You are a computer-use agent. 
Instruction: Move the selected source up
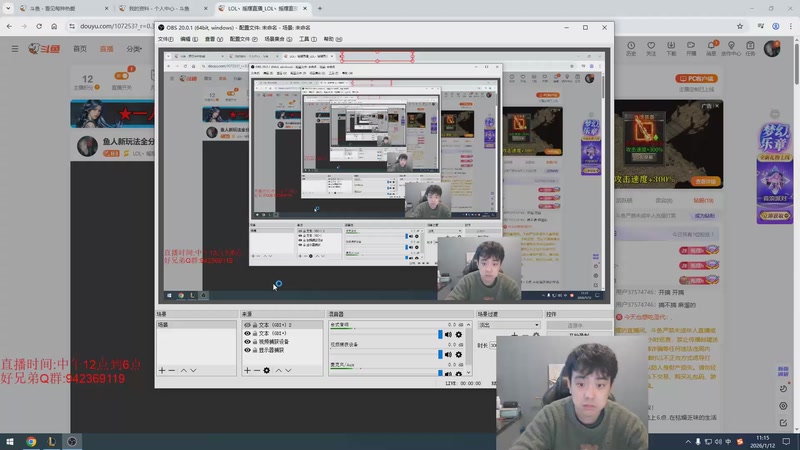tap(279, 370)
